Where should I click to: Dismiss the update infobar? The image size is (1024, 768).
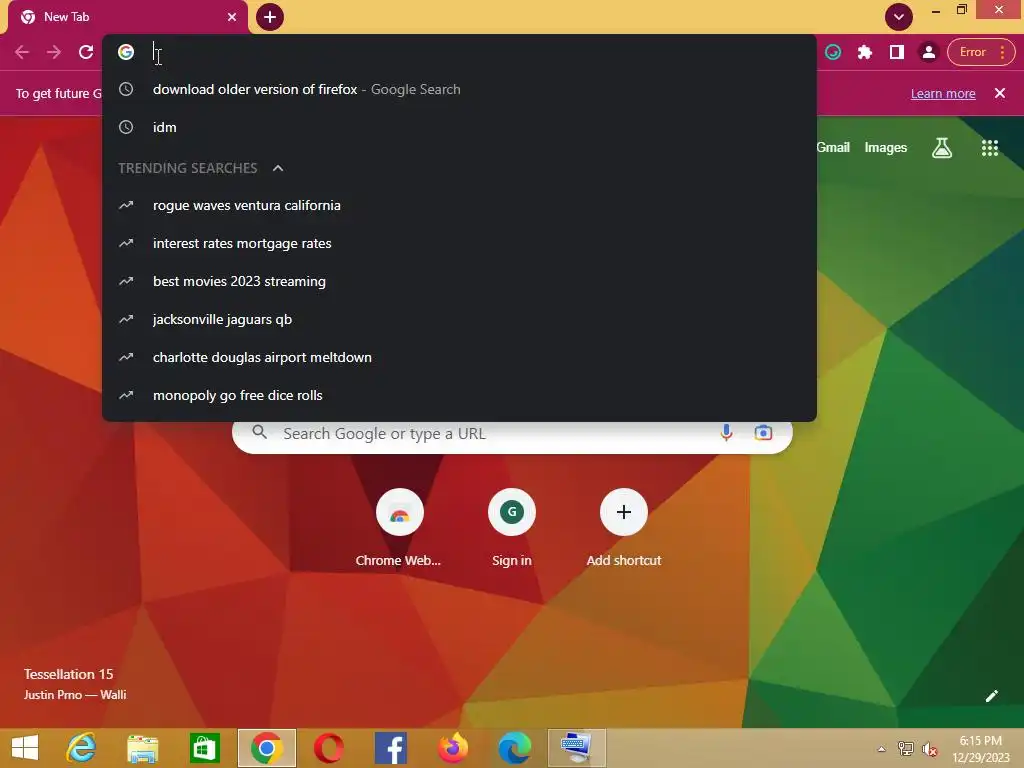[x=1000, y=93]
